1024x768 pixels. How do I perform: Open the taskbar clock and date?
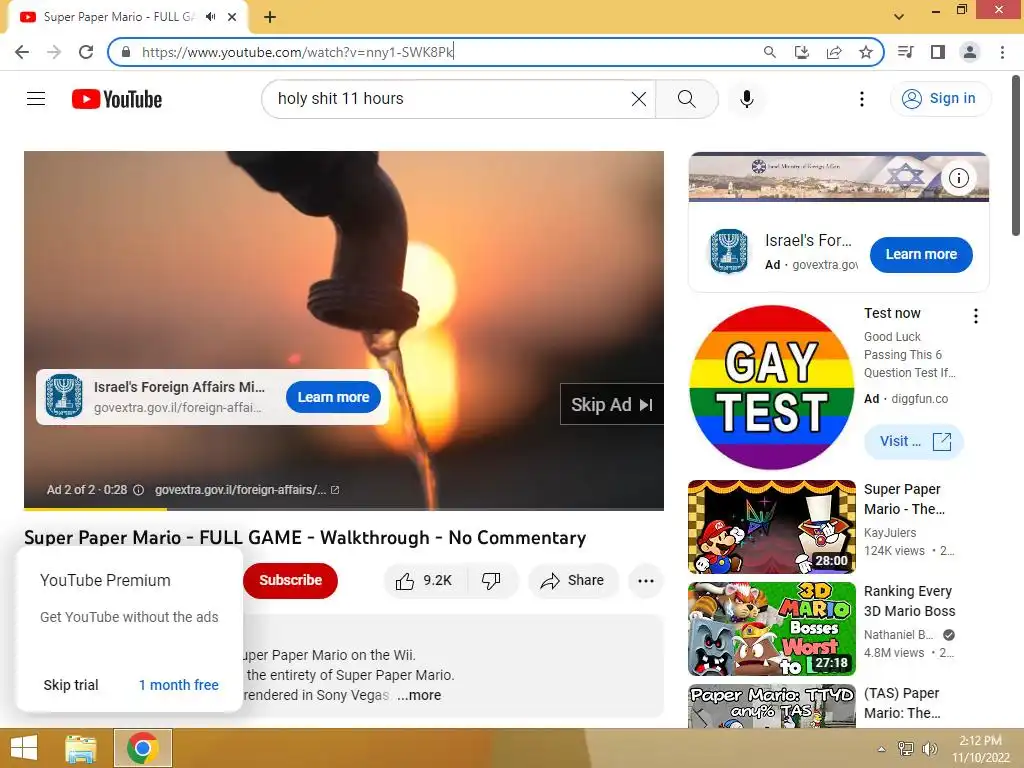tap(980, 749)
